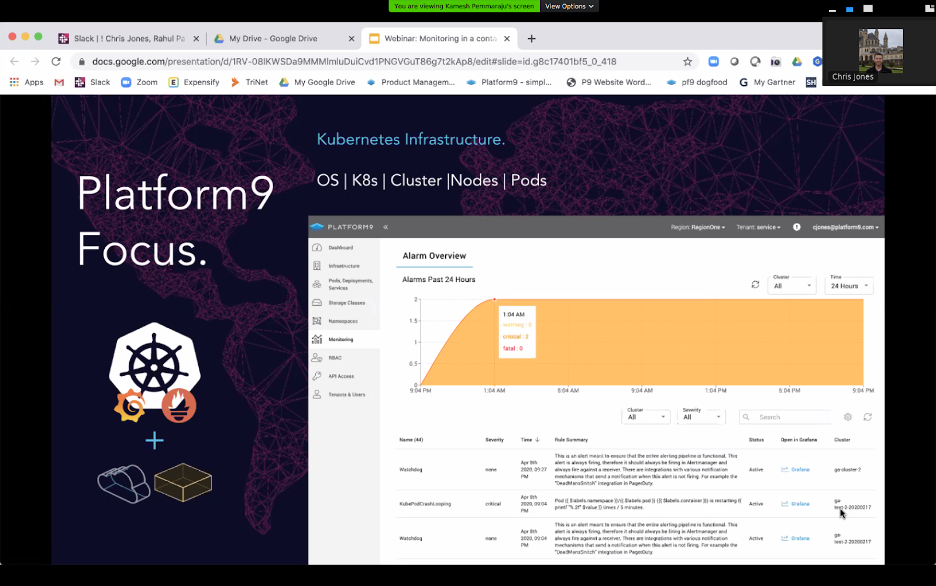Image resolution: width=936 pixels, height=586 pixels.
Task: Switch to My Drive - Google Drive tab
Action: [x=273, y=38]
